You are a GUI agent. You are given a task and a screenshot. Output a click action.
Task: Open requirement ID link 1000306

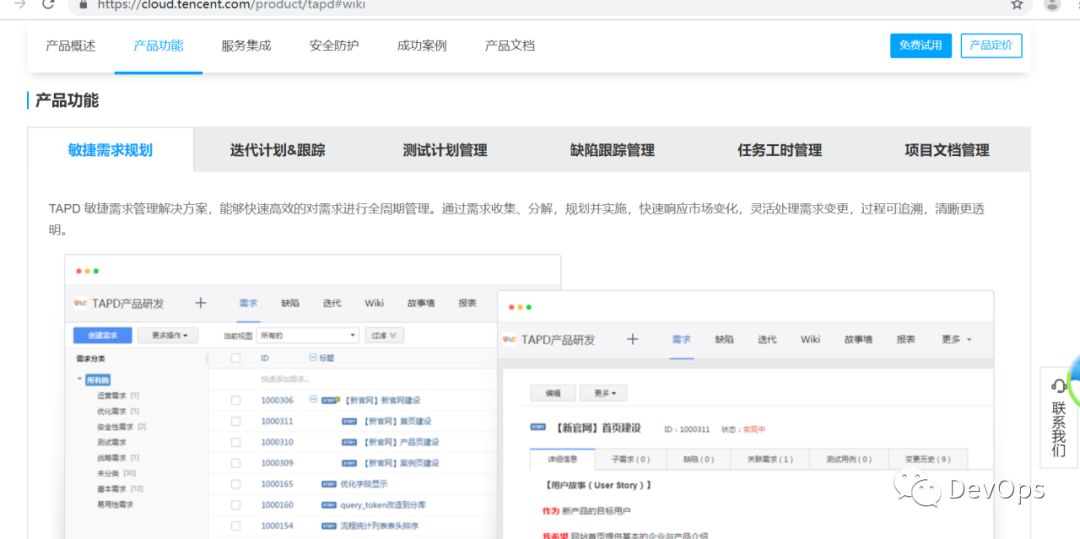(x=277, y=400)
